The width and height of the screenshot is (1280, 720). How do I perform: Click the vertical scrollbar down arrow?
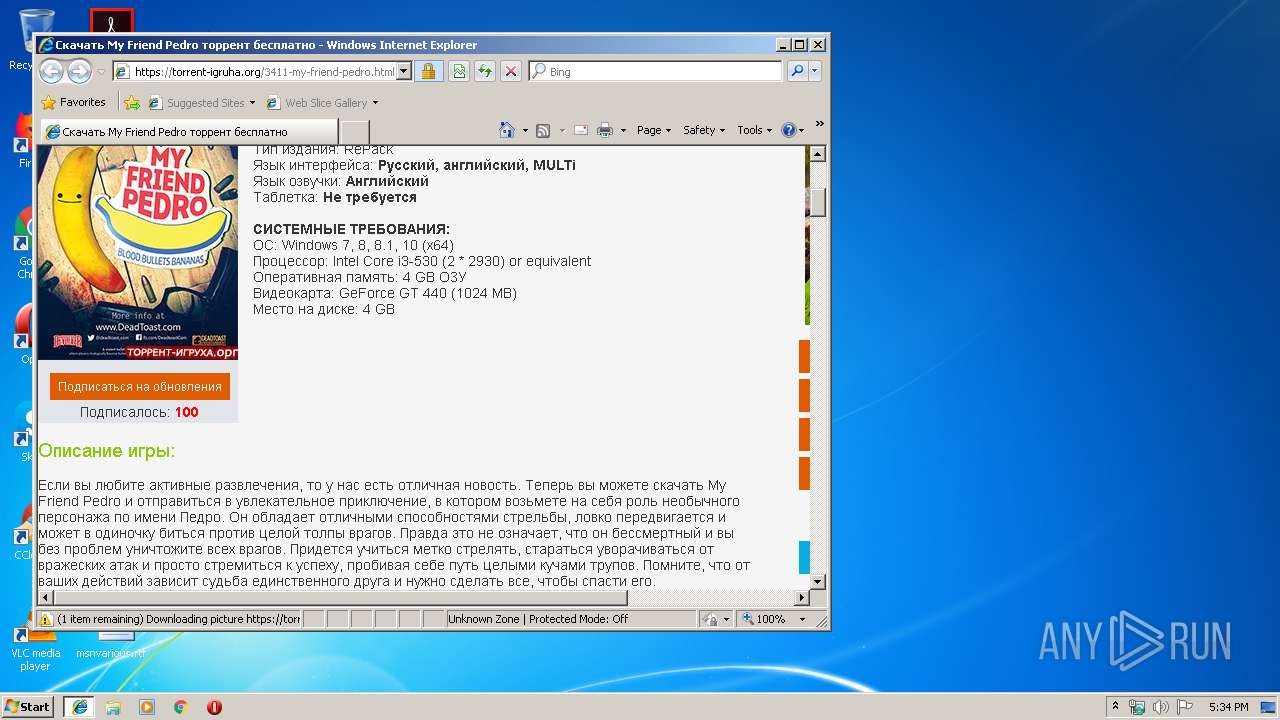click(x=817, y=581)
